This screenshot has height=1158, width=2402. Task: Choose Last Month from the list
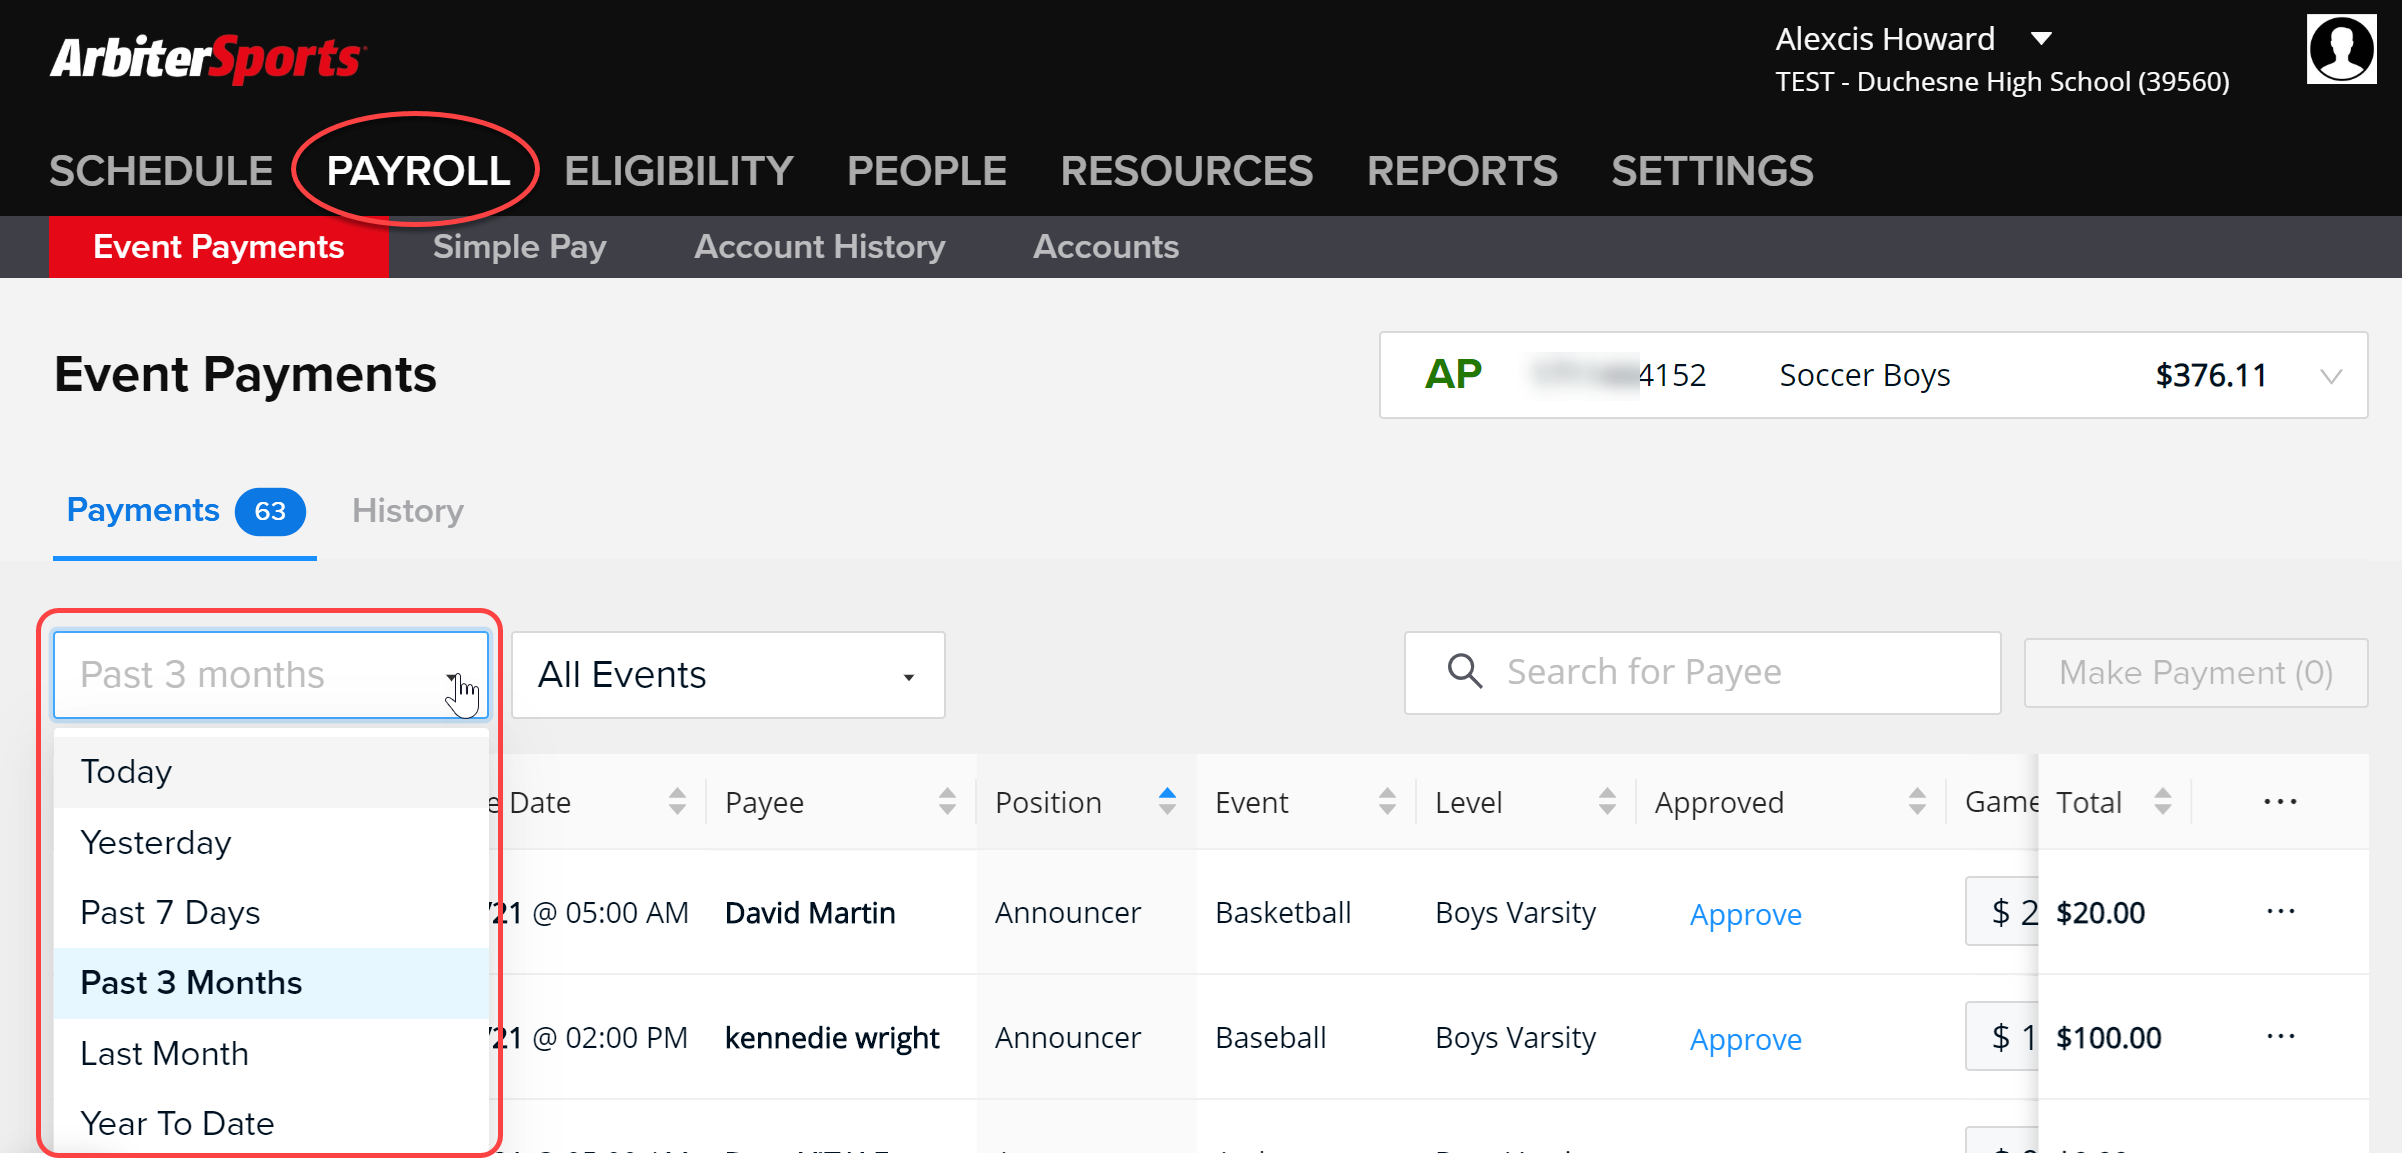point(271,1054)
